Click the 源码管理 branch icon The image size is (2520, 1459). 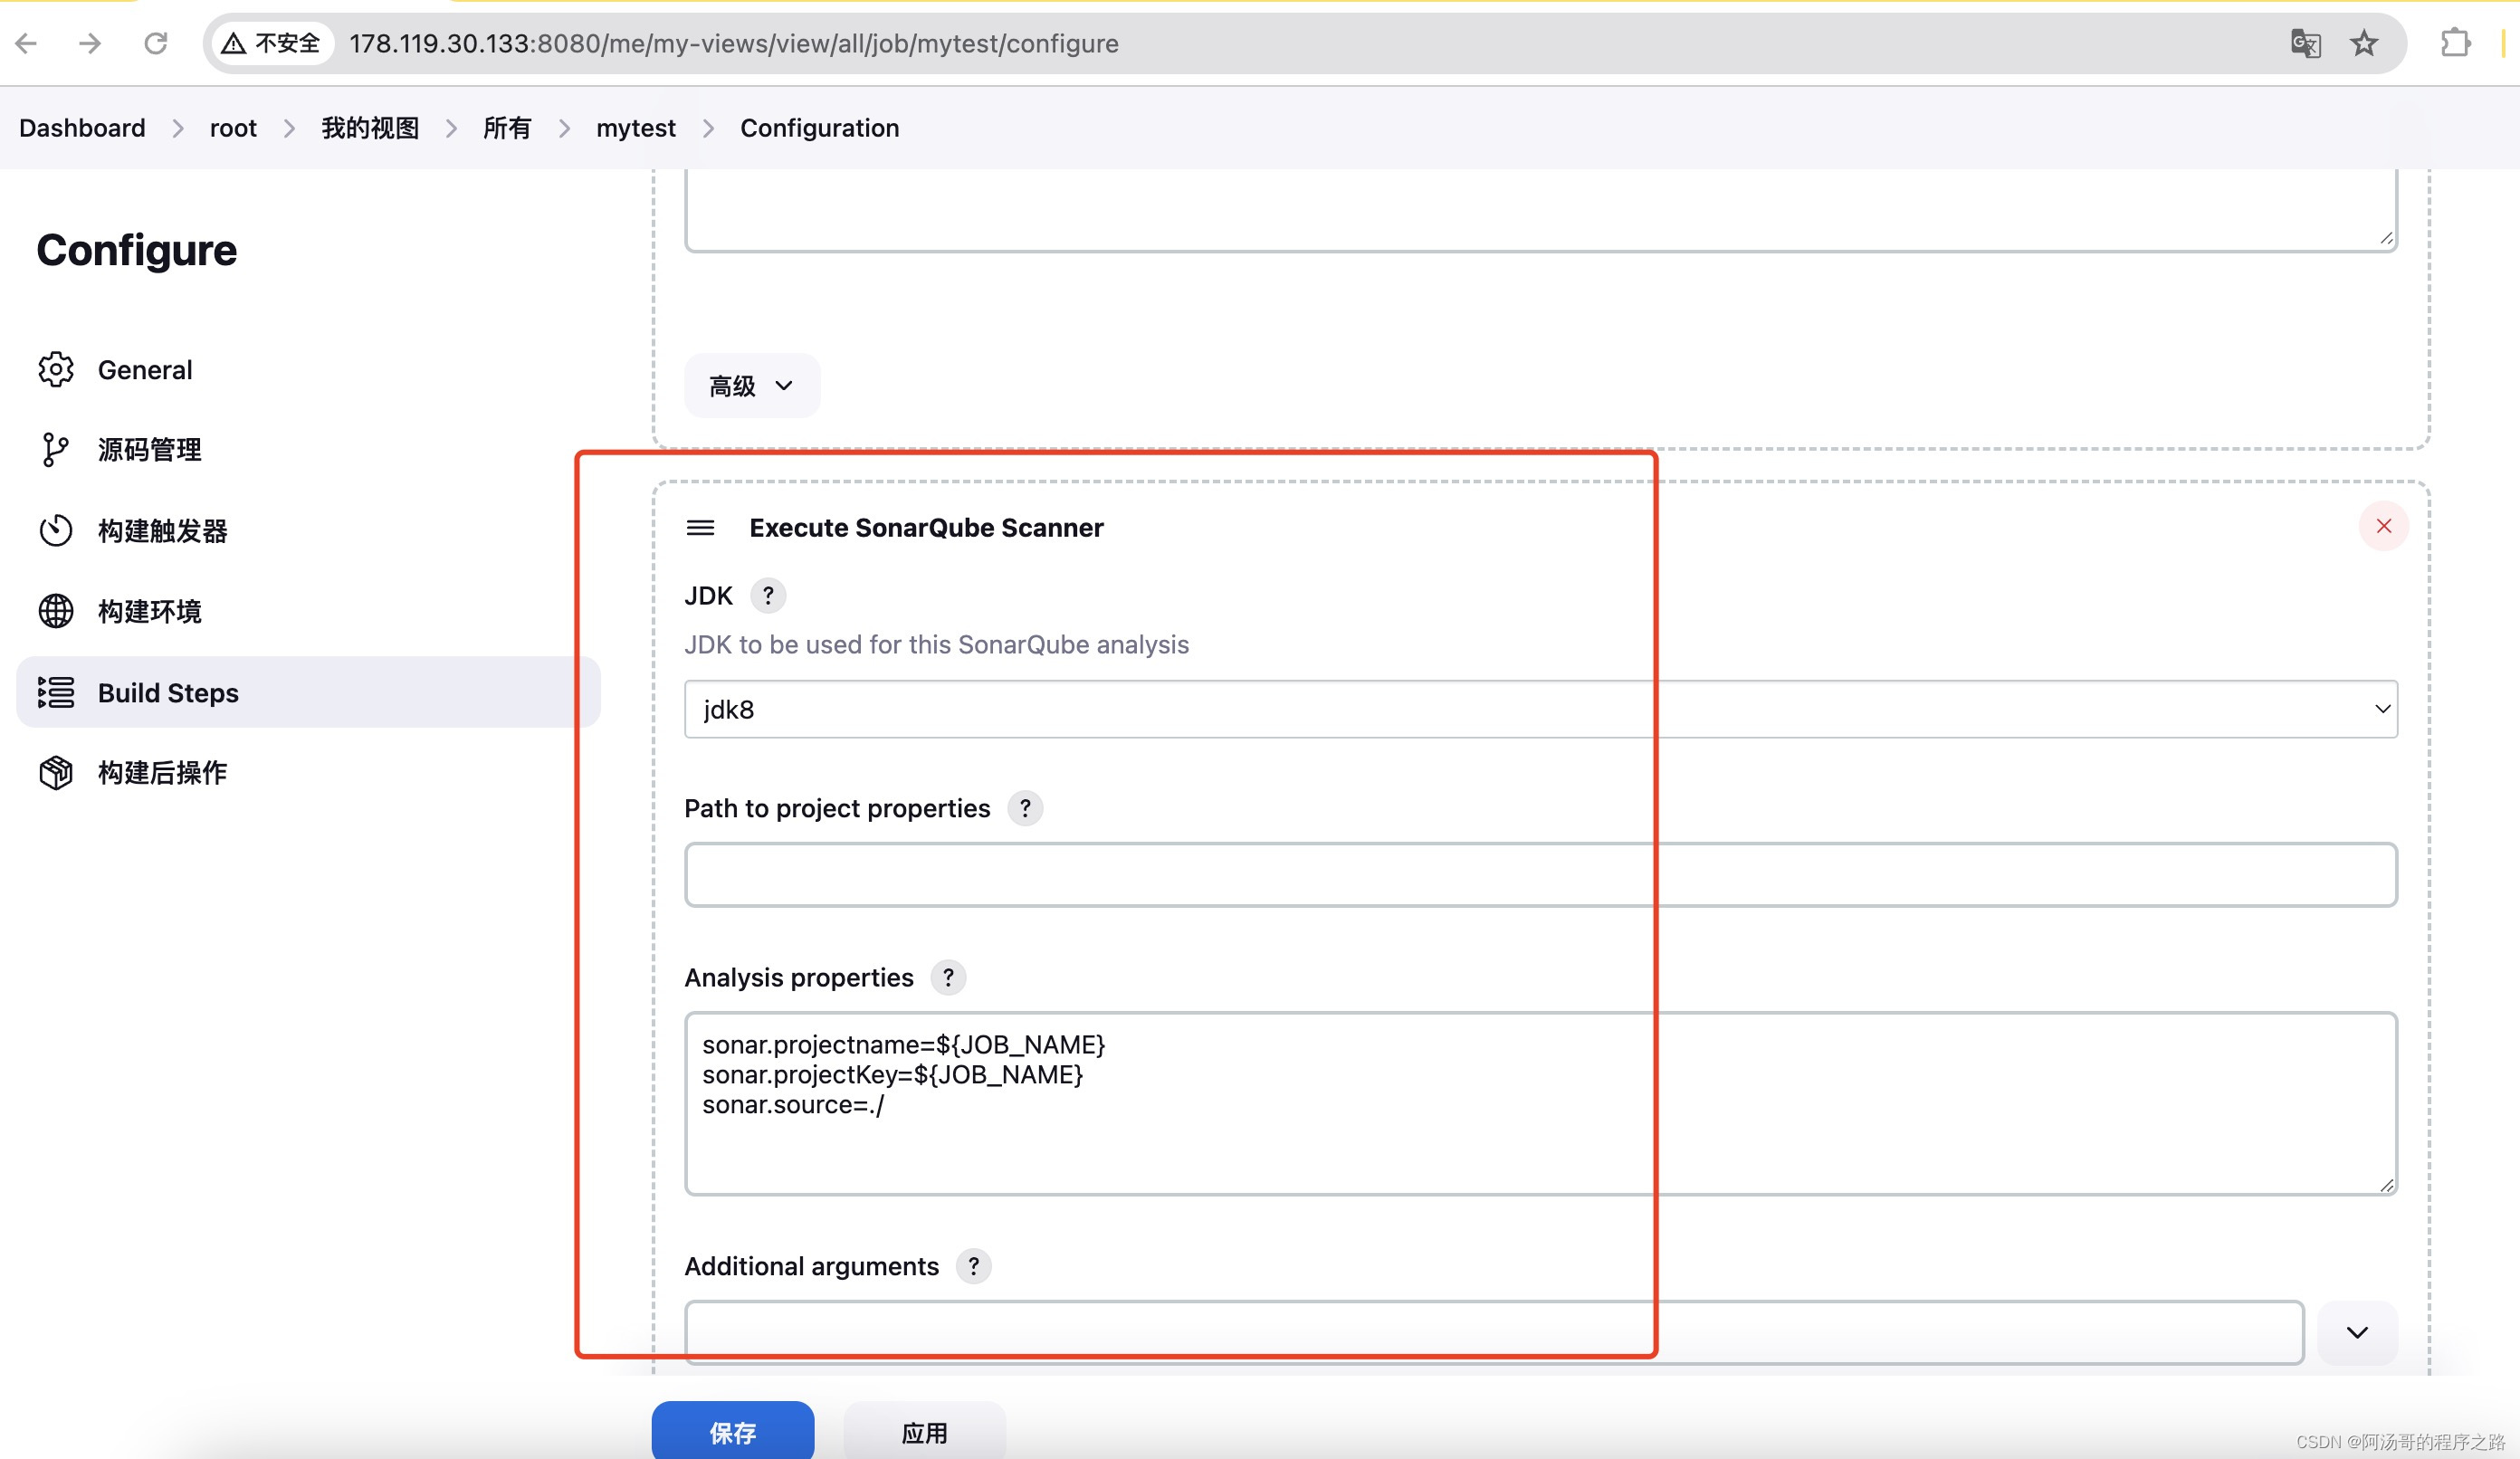tap(56, 450)
